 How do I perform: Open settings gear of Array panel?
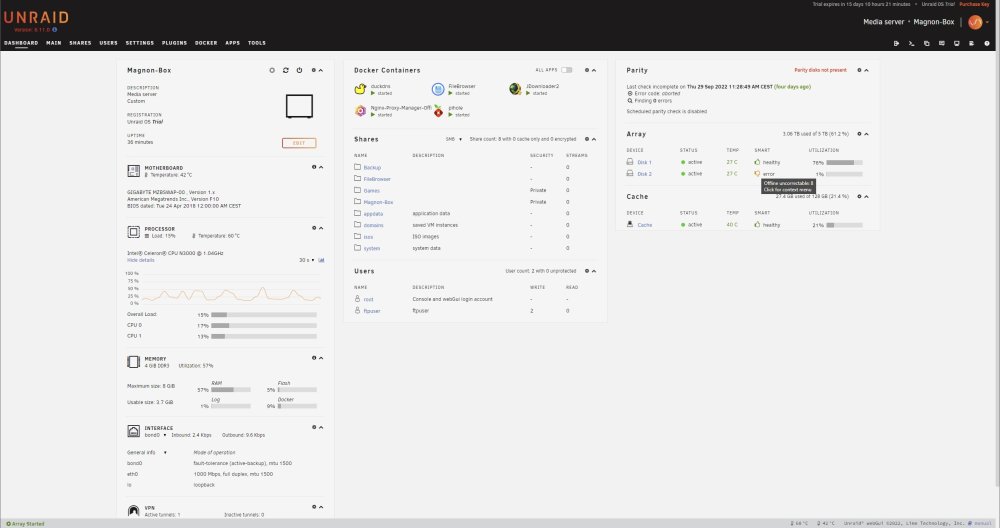tap(859, 134)
